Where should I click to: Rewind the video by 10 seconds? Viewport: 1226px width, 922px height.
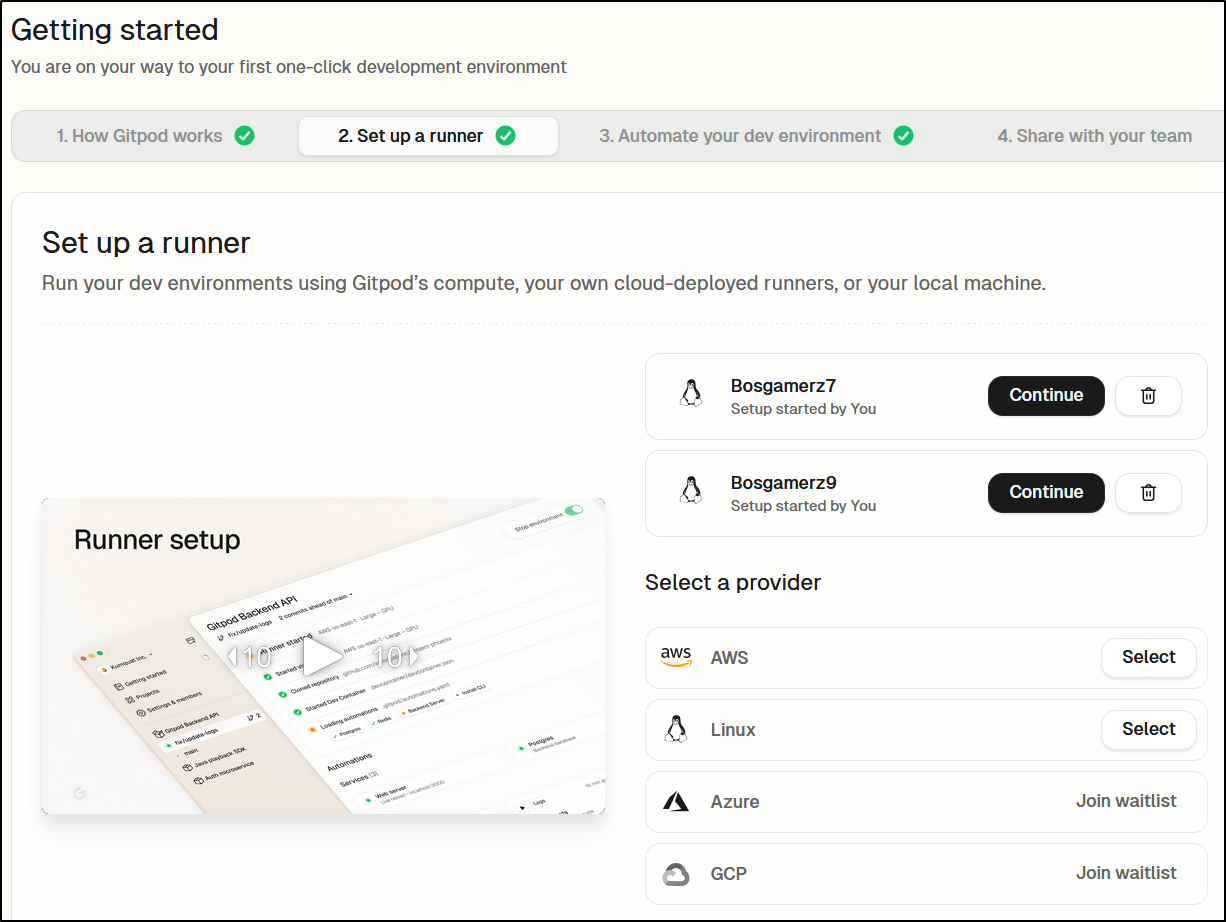click(x=251, y=657)
